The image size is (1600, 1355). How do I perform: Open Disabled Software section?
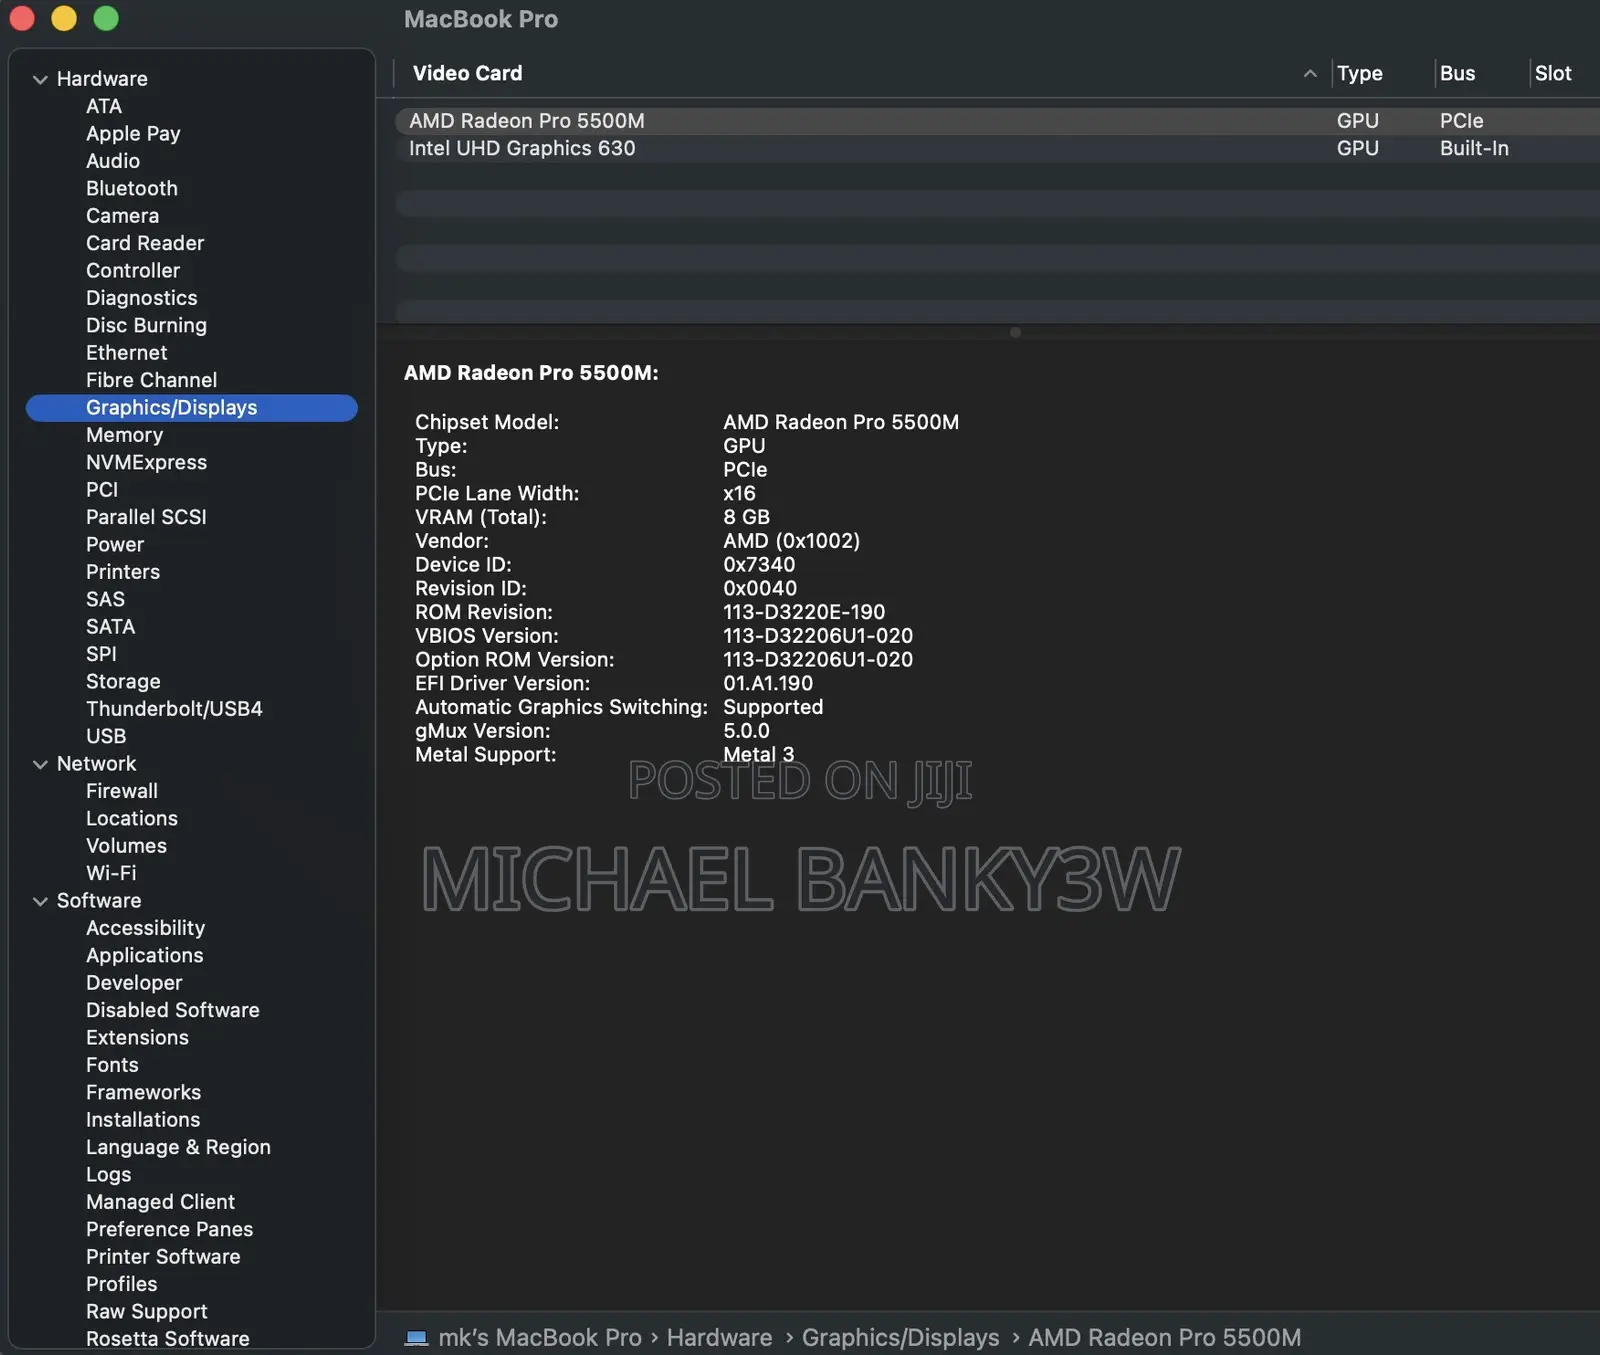pos(173,1011)
